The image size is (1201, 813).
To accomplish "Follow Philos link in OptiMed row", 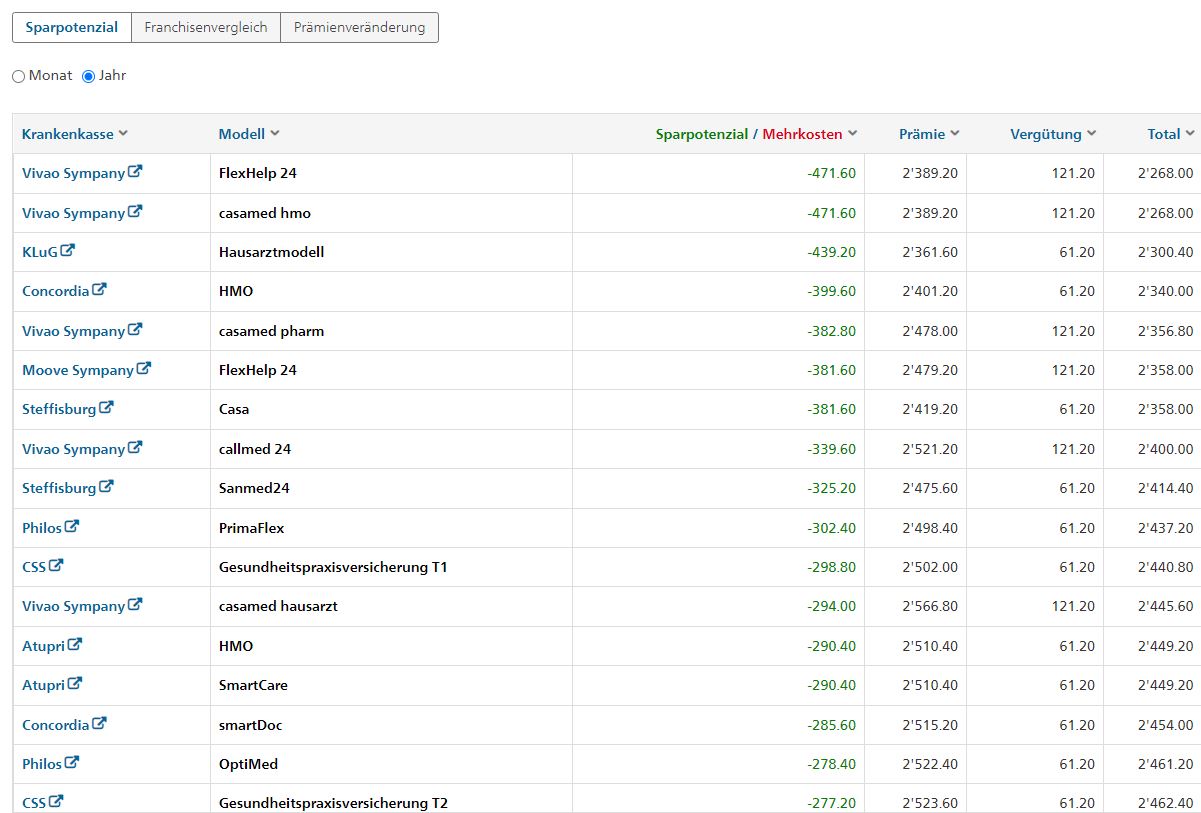I will click(x=42, y=763).
